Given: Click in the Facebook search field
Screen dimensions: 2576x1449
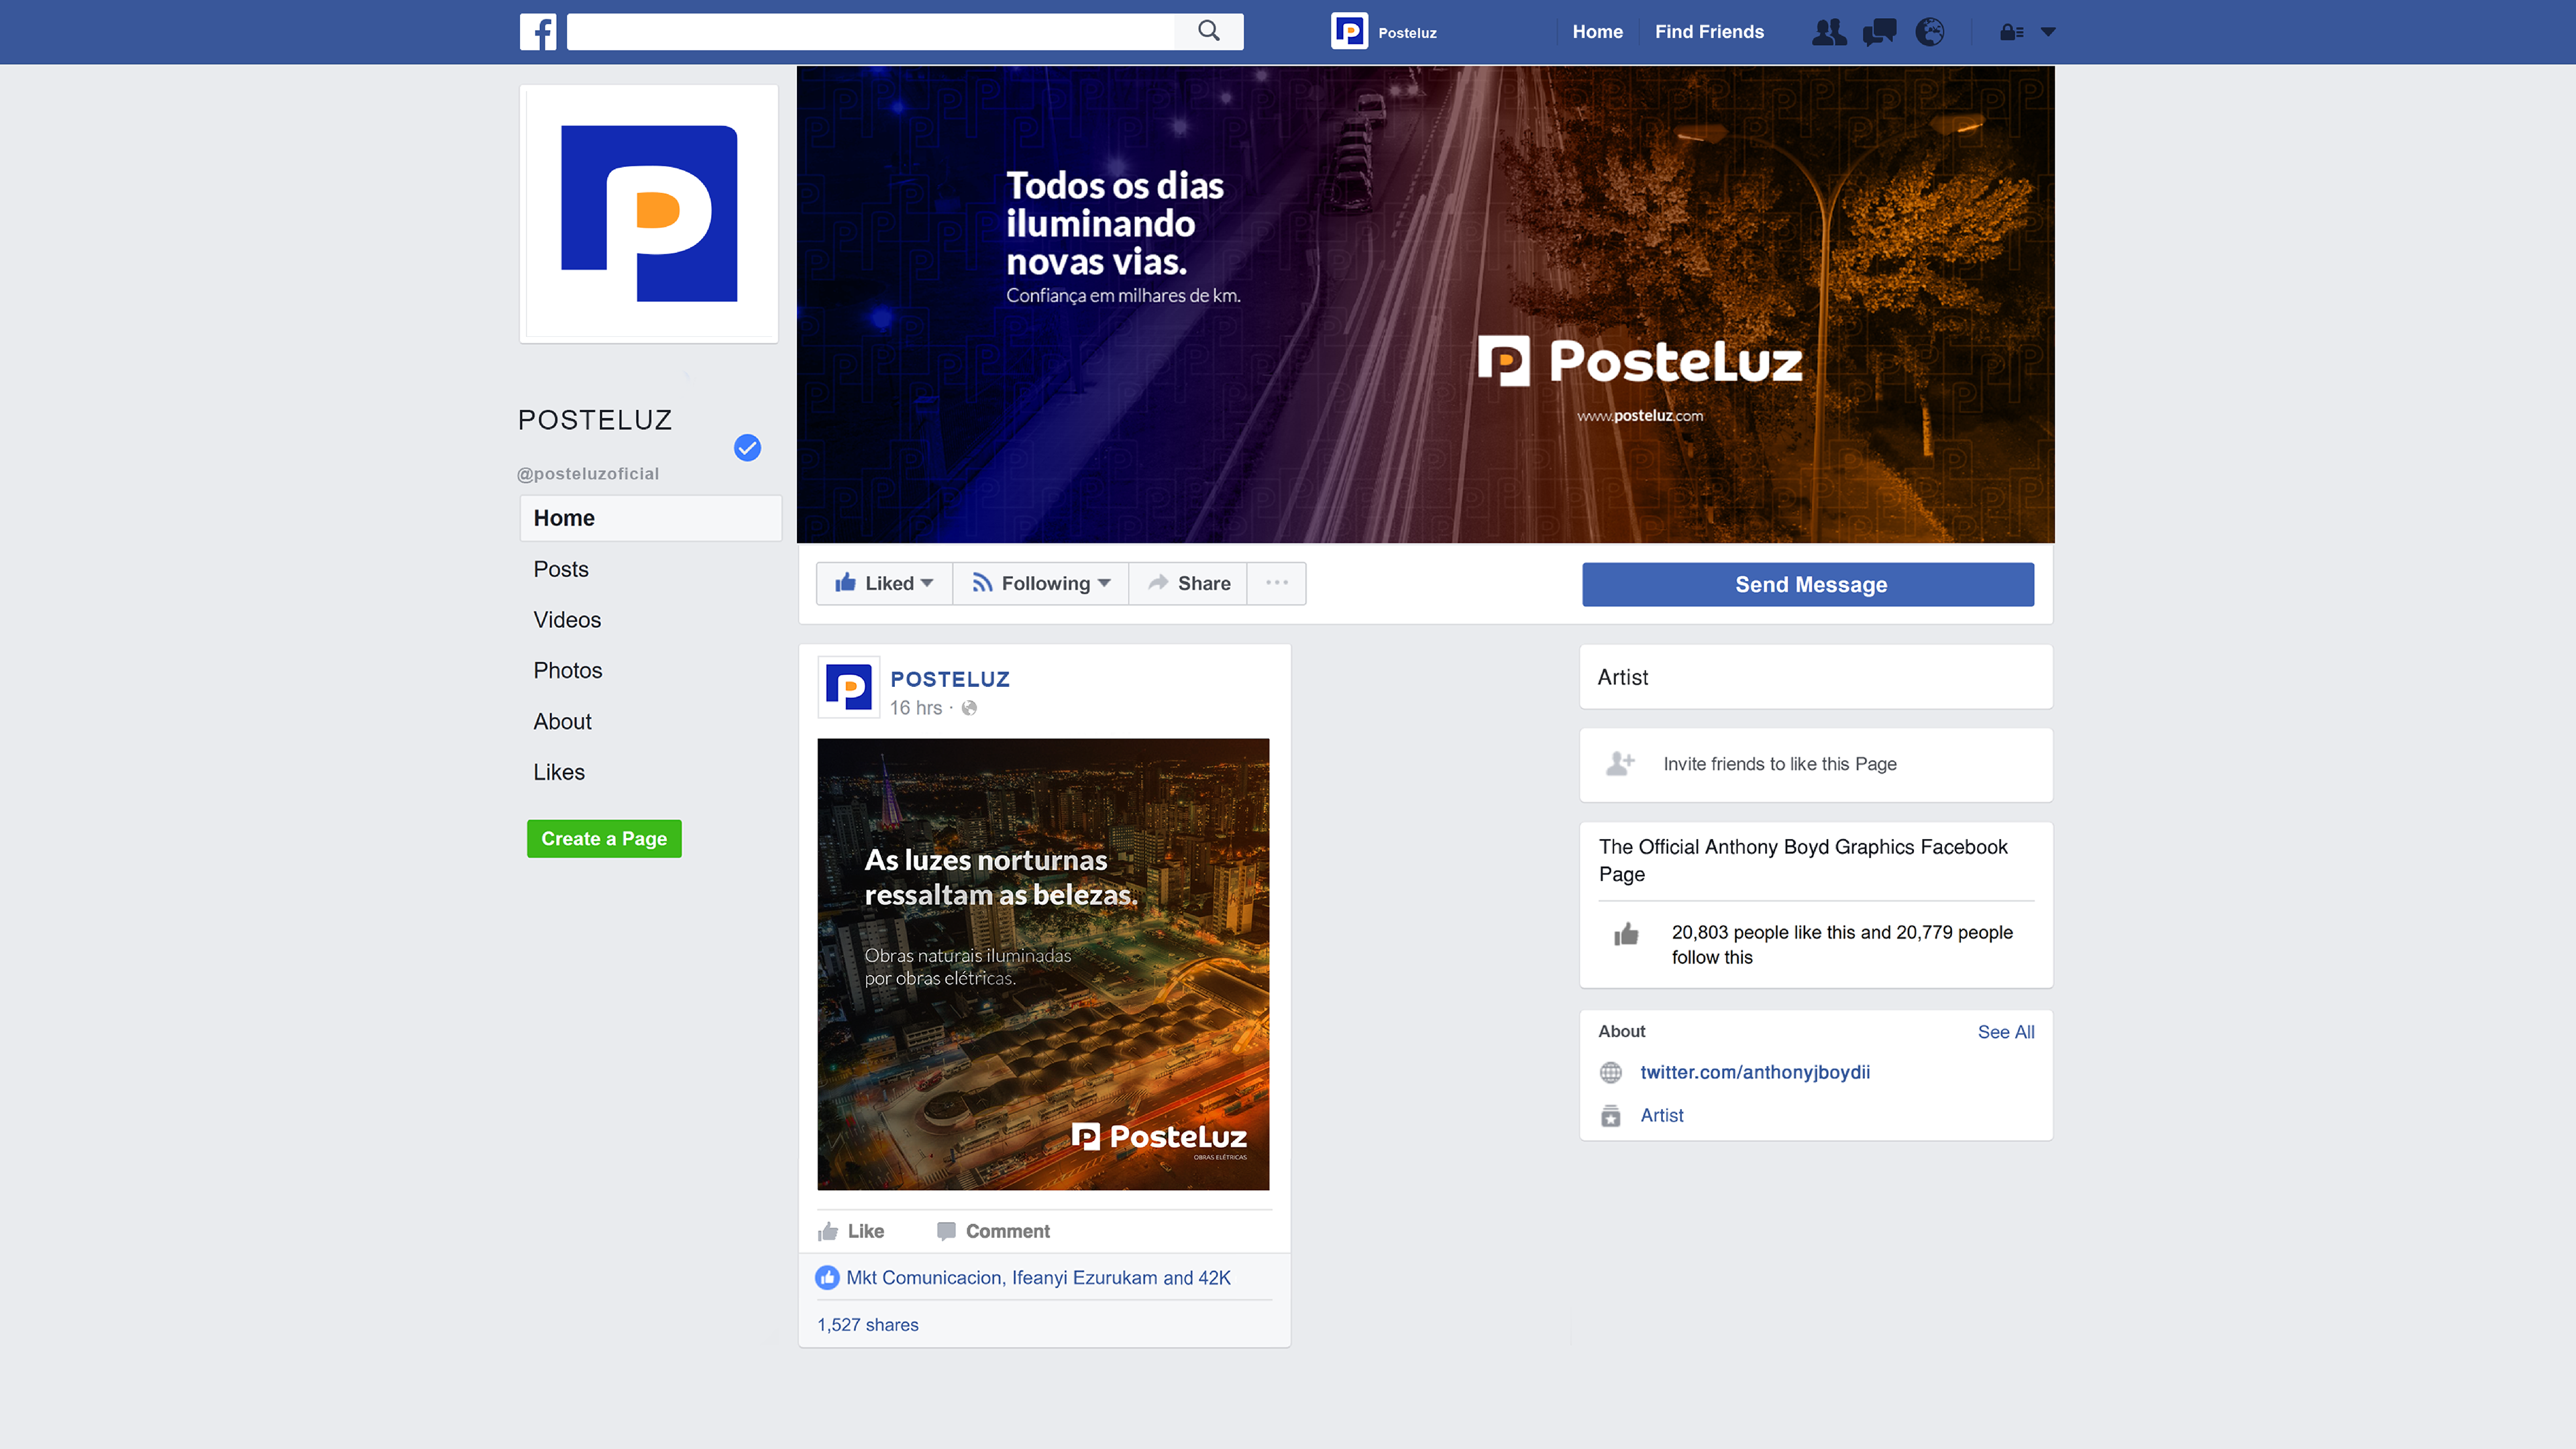Looking at the screenshot, I should click(870, 32).
